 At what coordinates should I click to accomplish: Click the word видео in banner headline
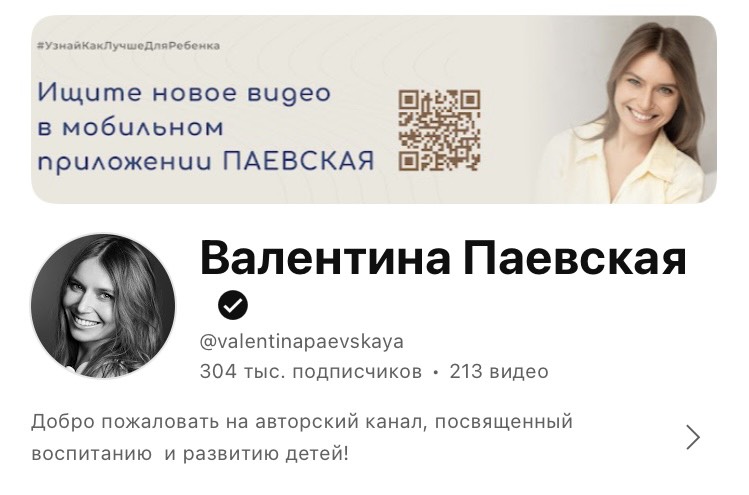(x=289, y=94)
